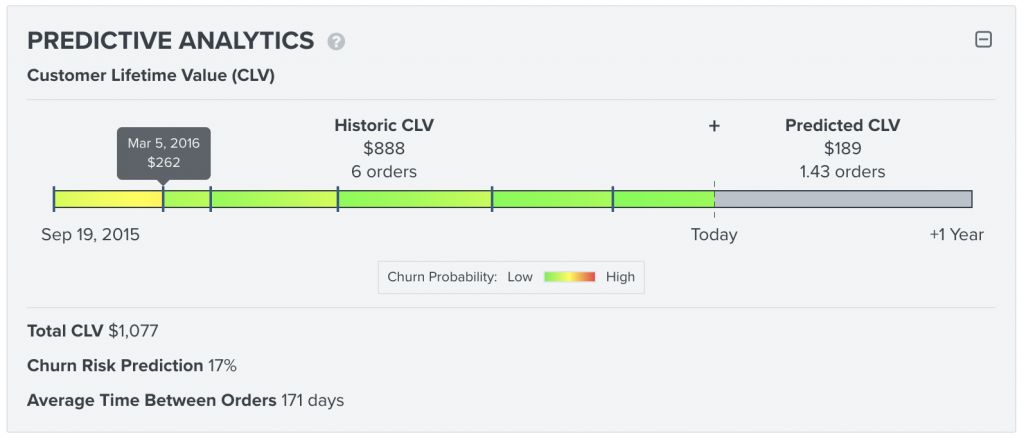Click the first order marker at timeline start
The height and width of the screenshot is (438, 1024).
(x=54, y=199)
